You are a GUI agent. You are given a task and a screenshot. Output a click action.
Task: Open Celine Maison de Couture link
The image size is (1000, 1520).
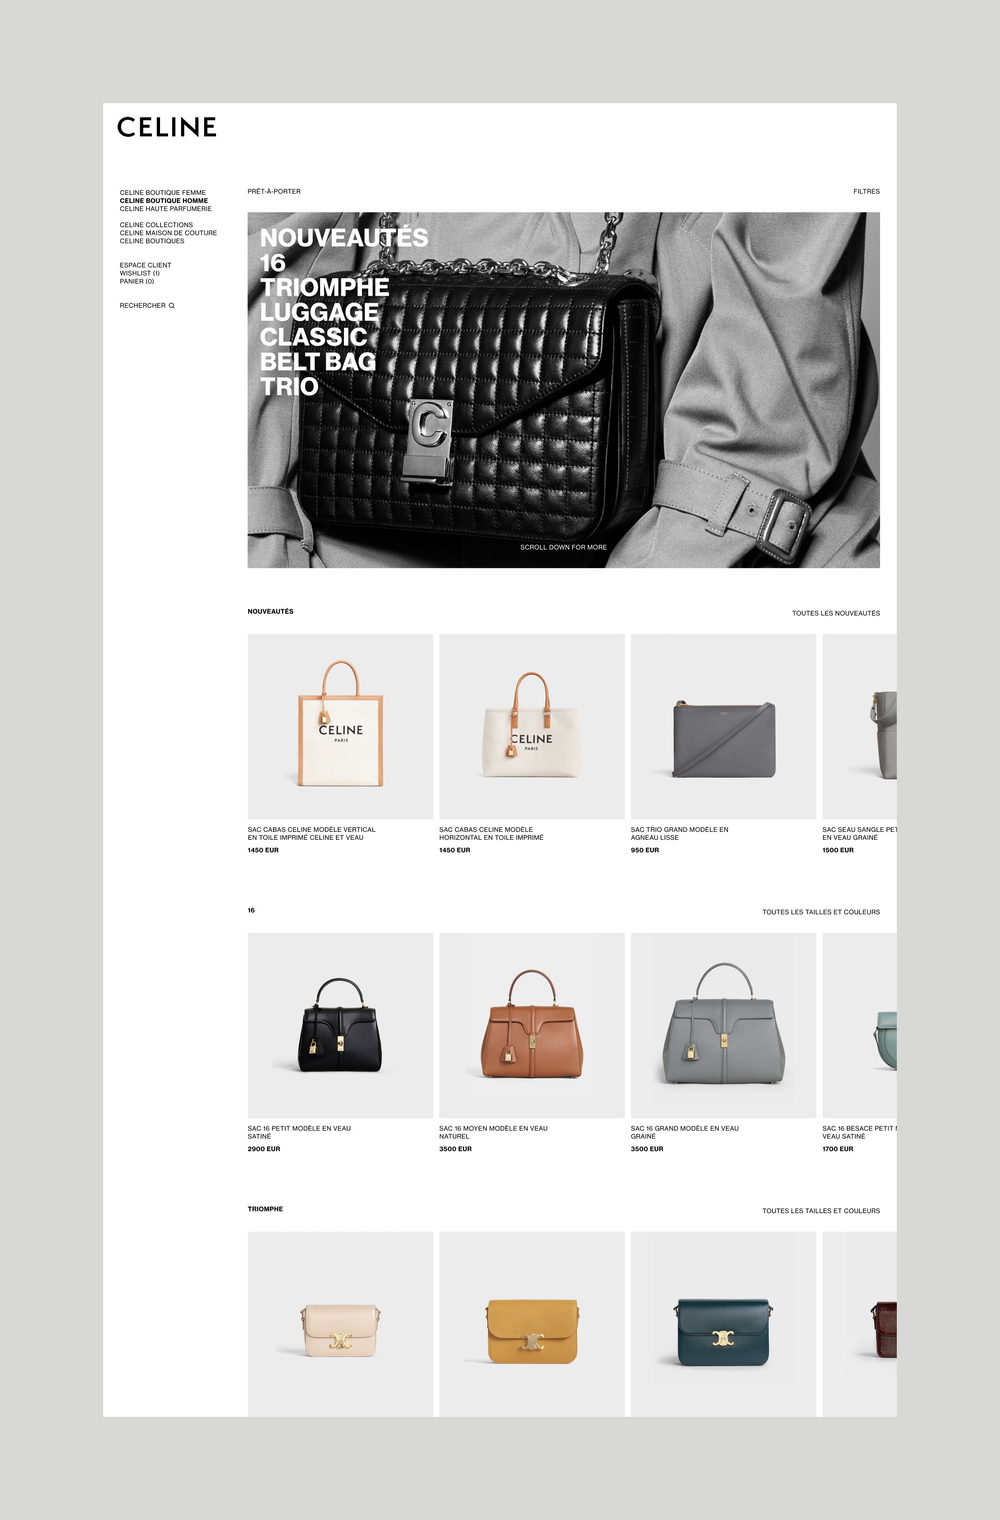[168, 233]
